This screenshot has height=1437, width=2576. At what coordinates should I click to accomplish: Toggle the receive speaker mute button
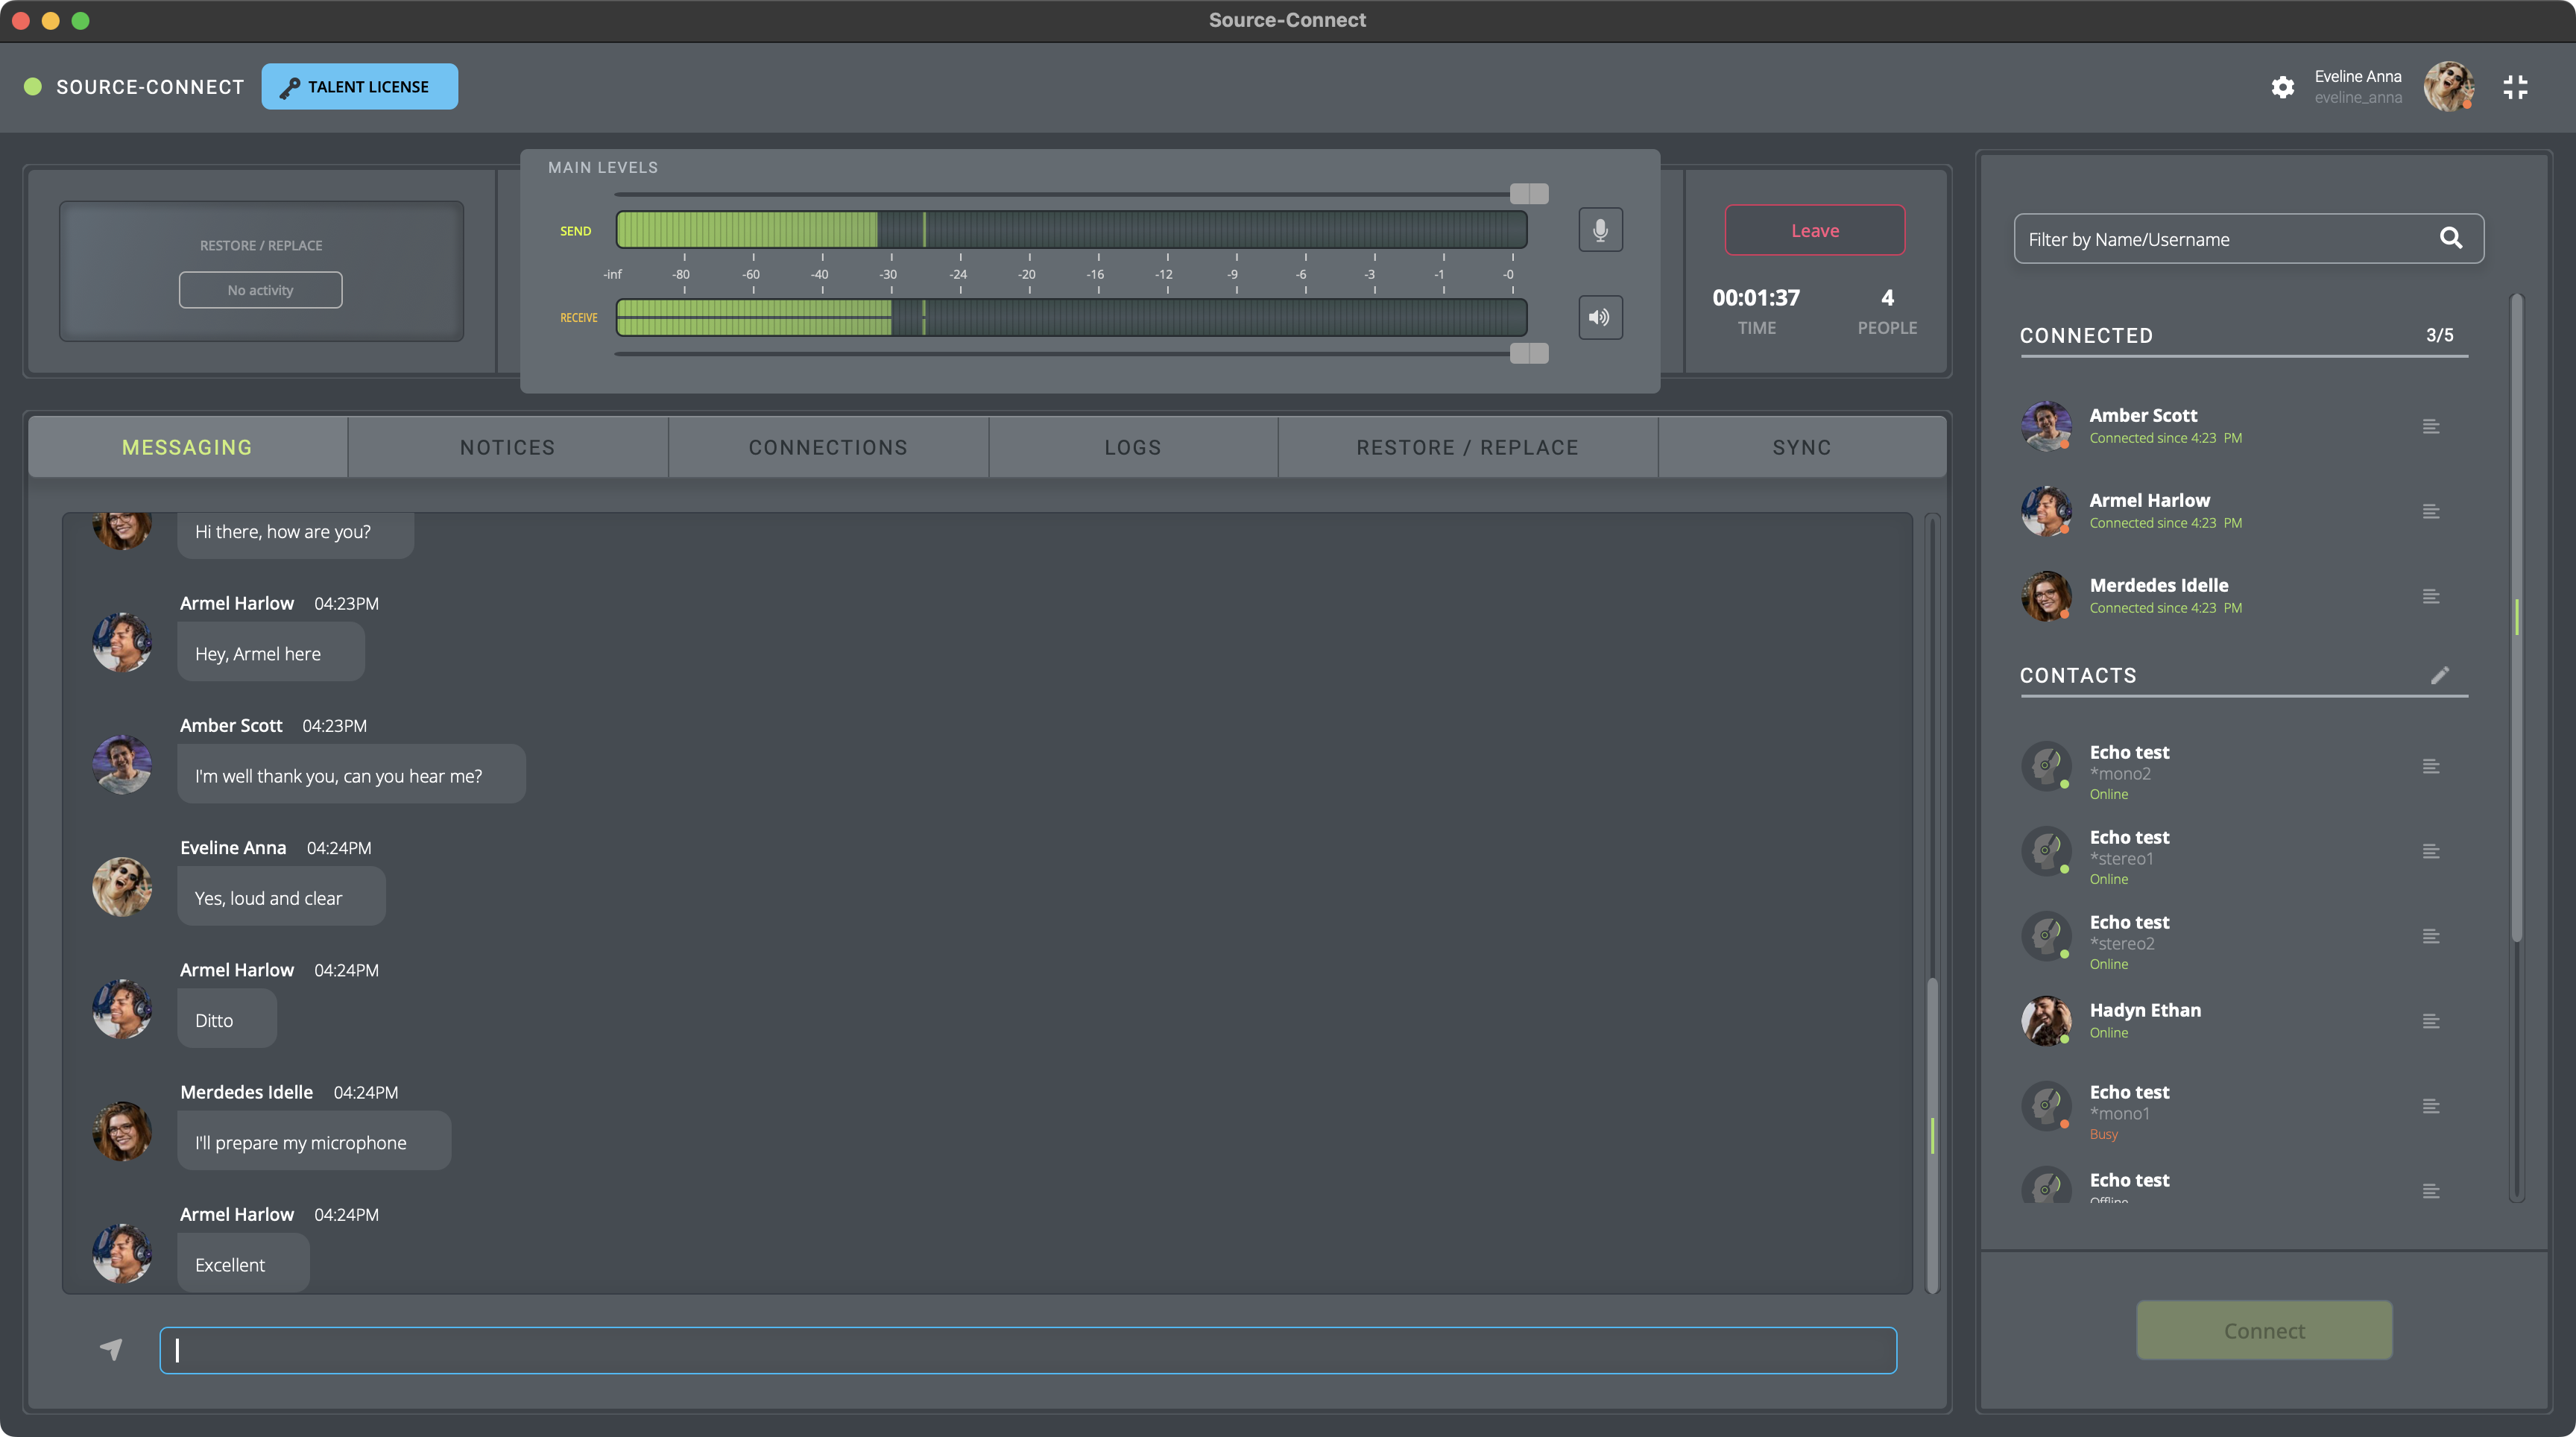[1600, 317]
